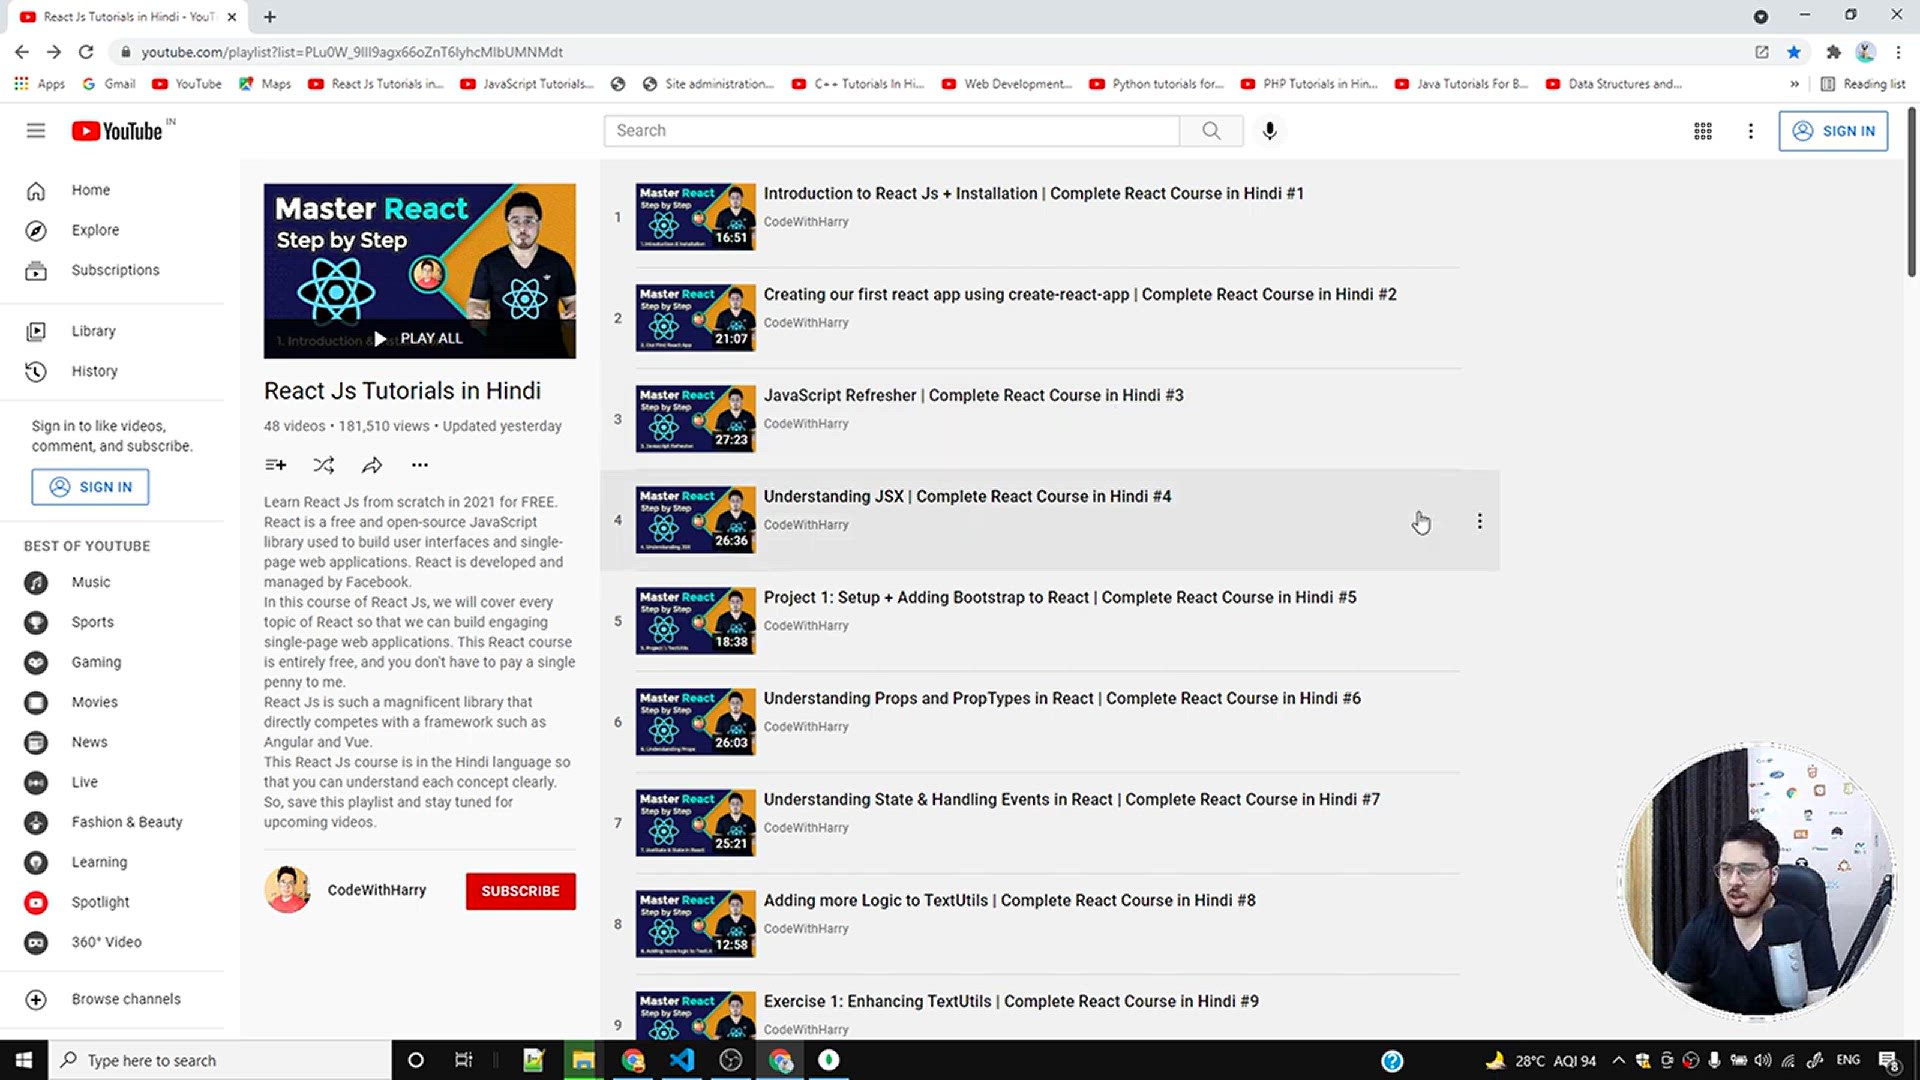Open JavaScript Refresher video #3
This screenshot has width=1920, height=1080.
(973, 396)
